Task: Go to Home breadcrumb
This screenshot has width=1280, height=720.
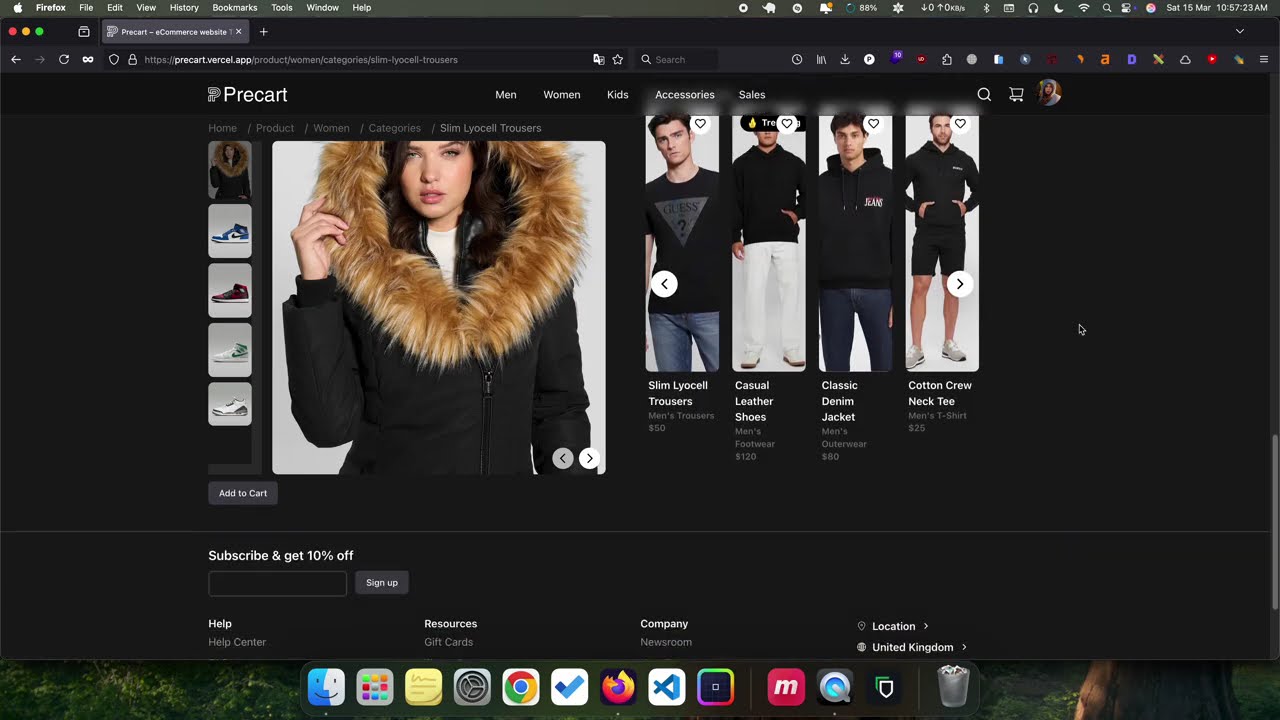Action: tap(222, 128)
